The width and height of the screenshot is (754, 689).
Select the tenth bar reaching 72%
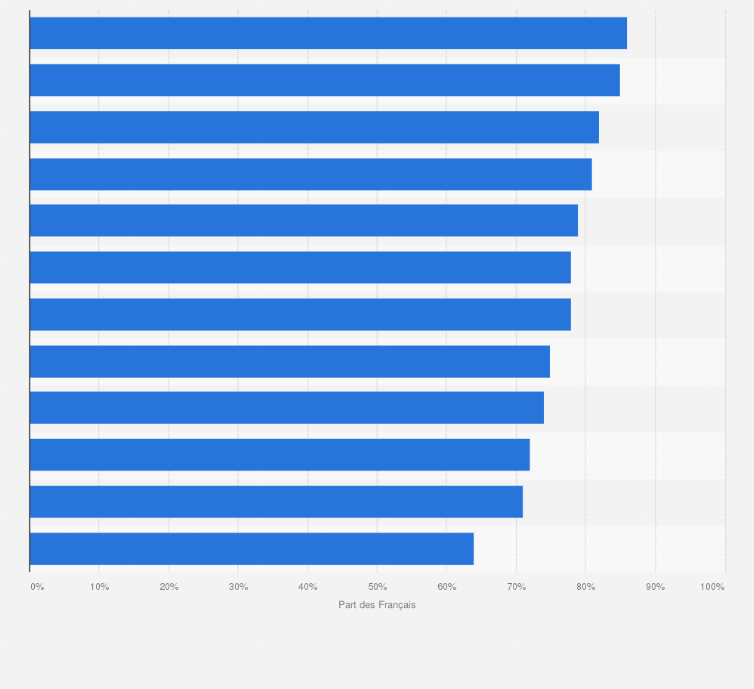tap(279, 455)
